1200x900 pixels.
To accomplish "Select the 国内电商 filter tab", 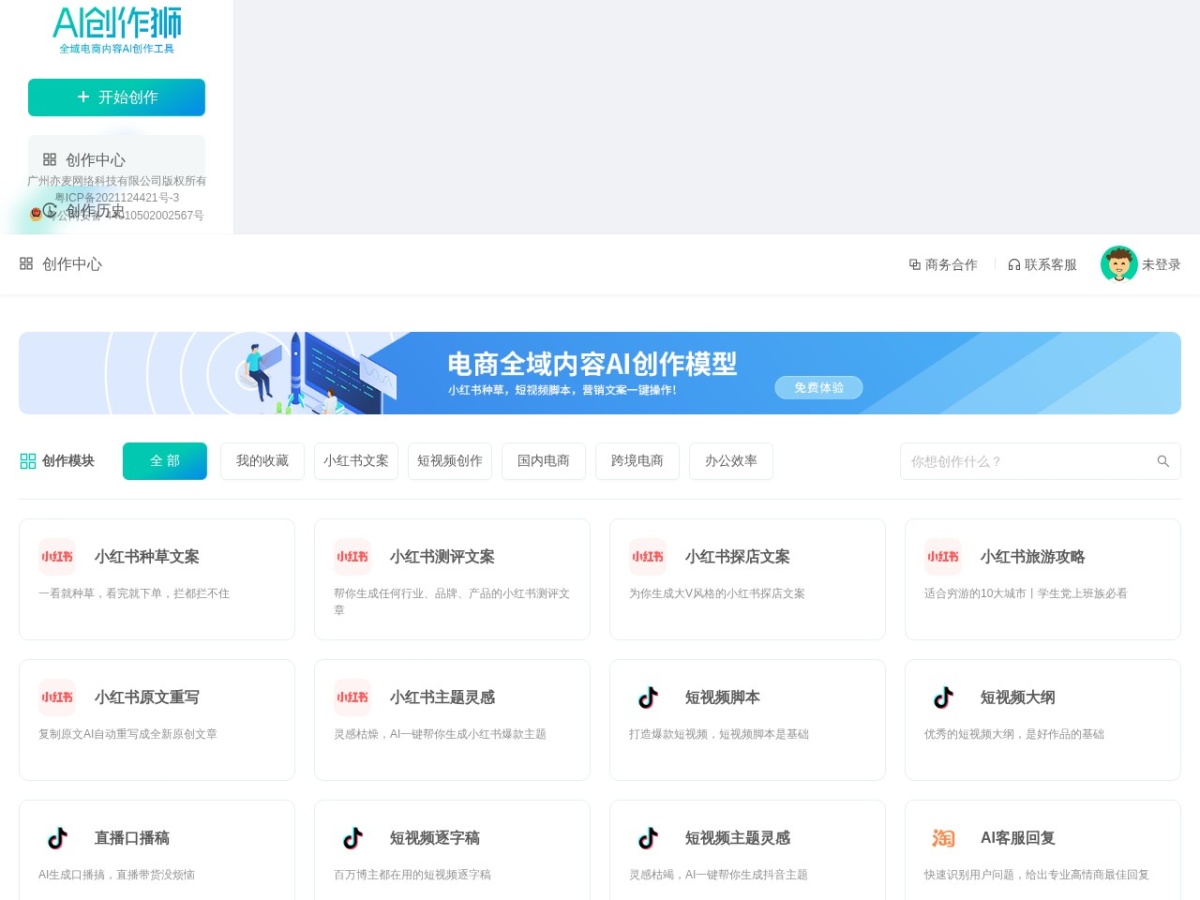I will coord(544,461).
